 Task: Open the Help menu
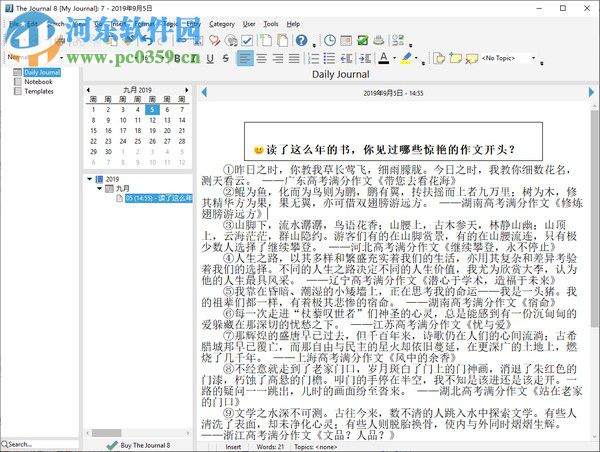point(293,24)
